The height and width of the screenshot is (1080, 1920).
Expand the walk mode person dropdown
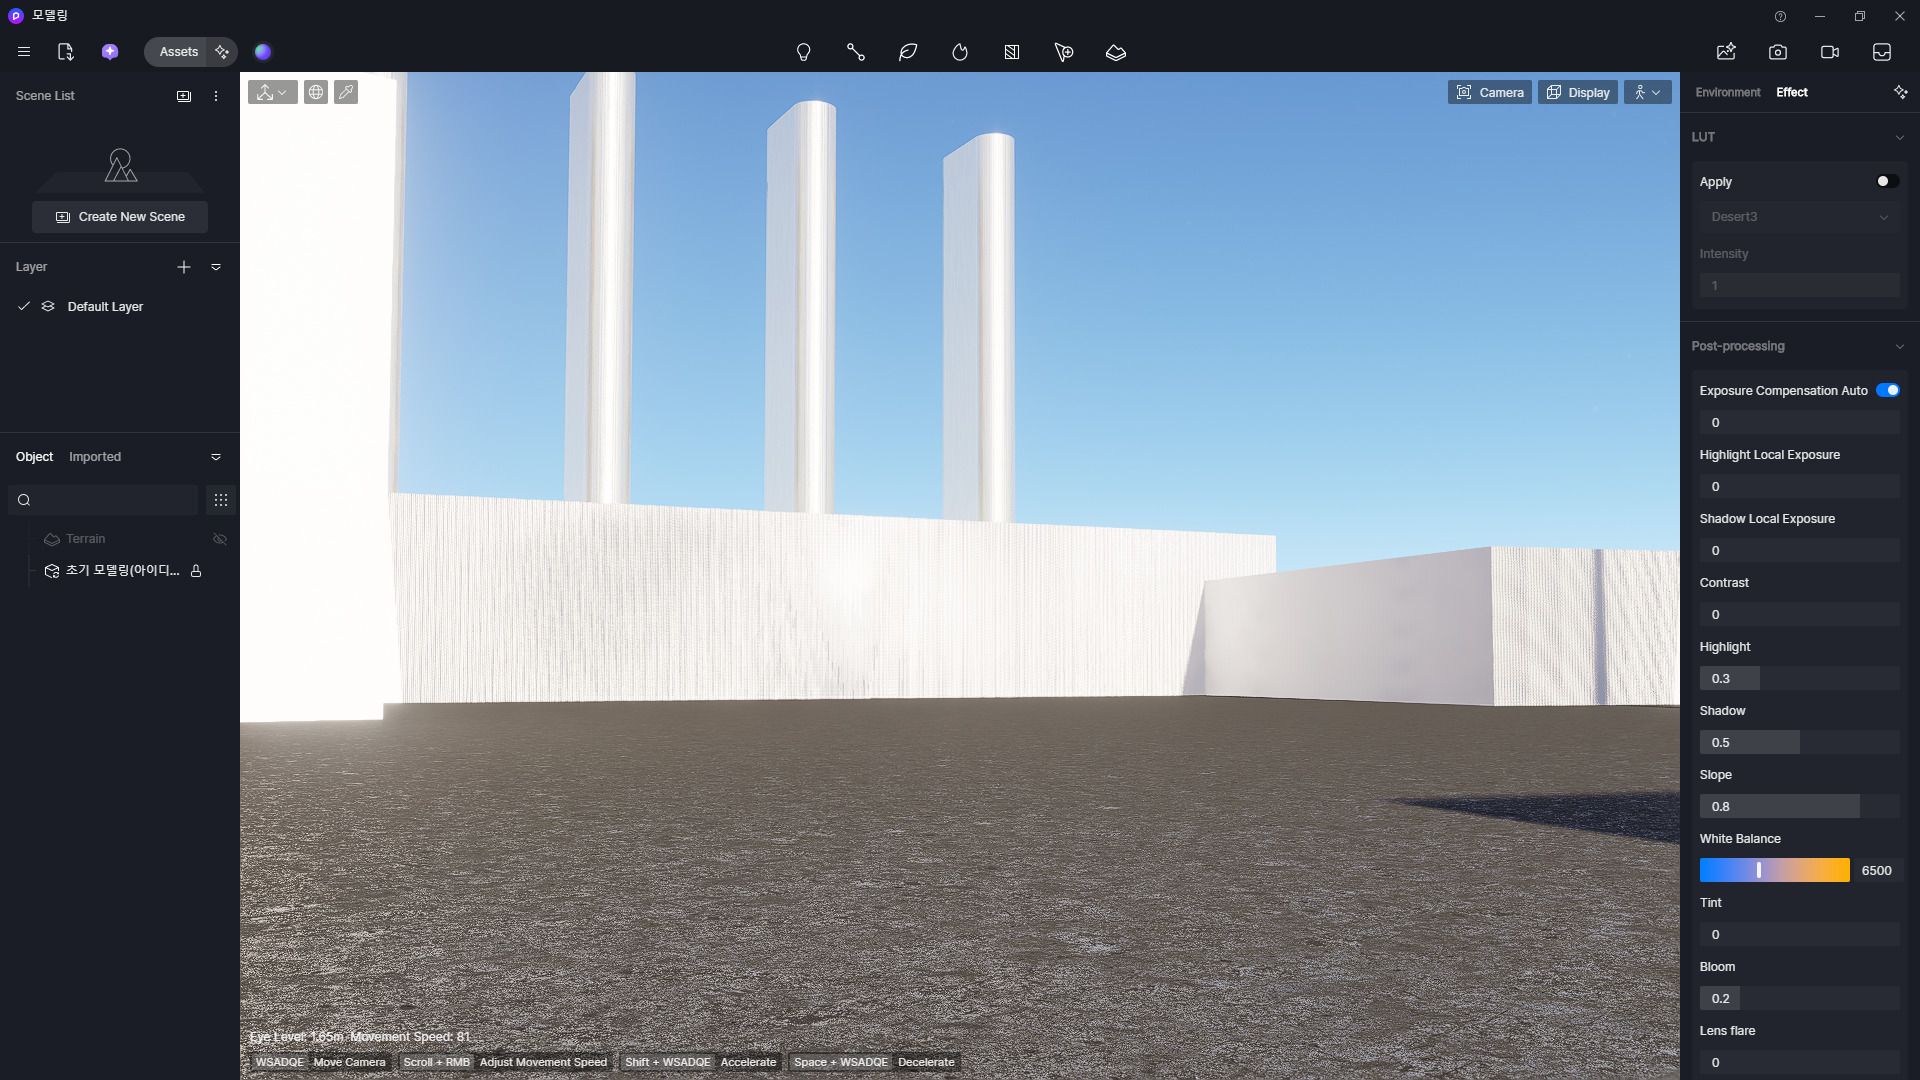(1647, 92)
